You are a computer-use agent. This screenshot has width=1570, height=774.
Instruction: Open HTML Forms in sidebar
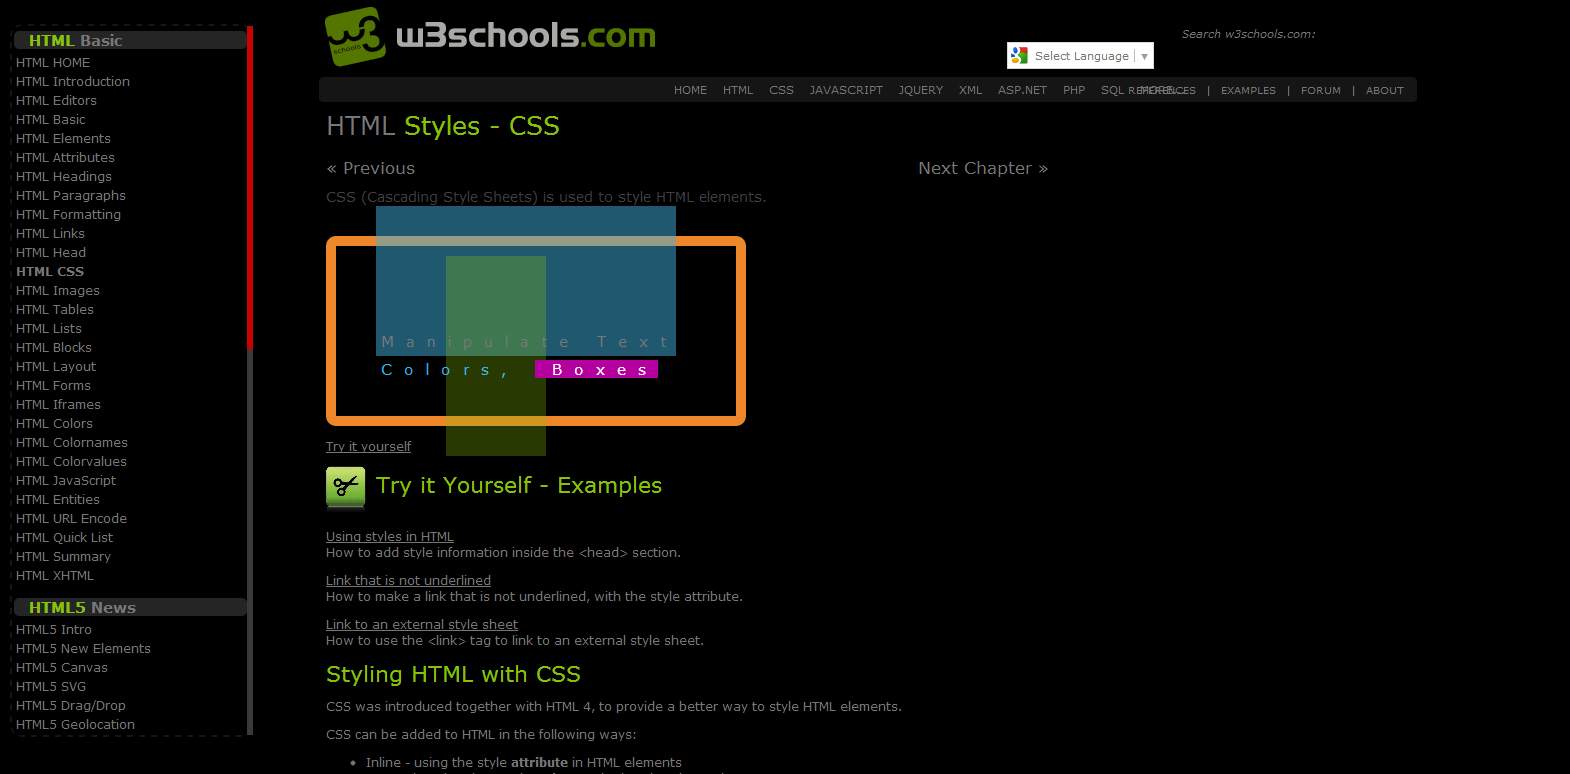click(53, 386)
